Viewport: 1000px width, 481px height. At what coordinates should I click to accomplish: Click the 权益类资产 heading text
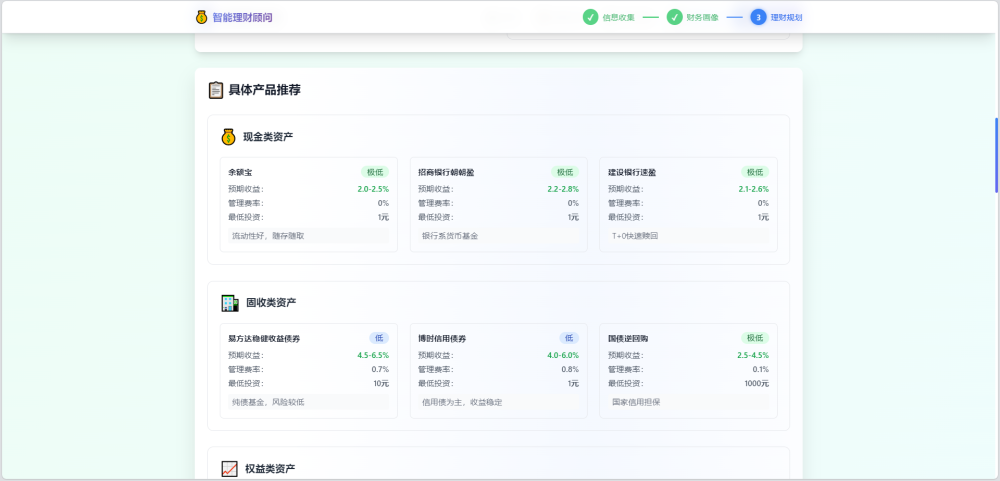coord(270,470)
